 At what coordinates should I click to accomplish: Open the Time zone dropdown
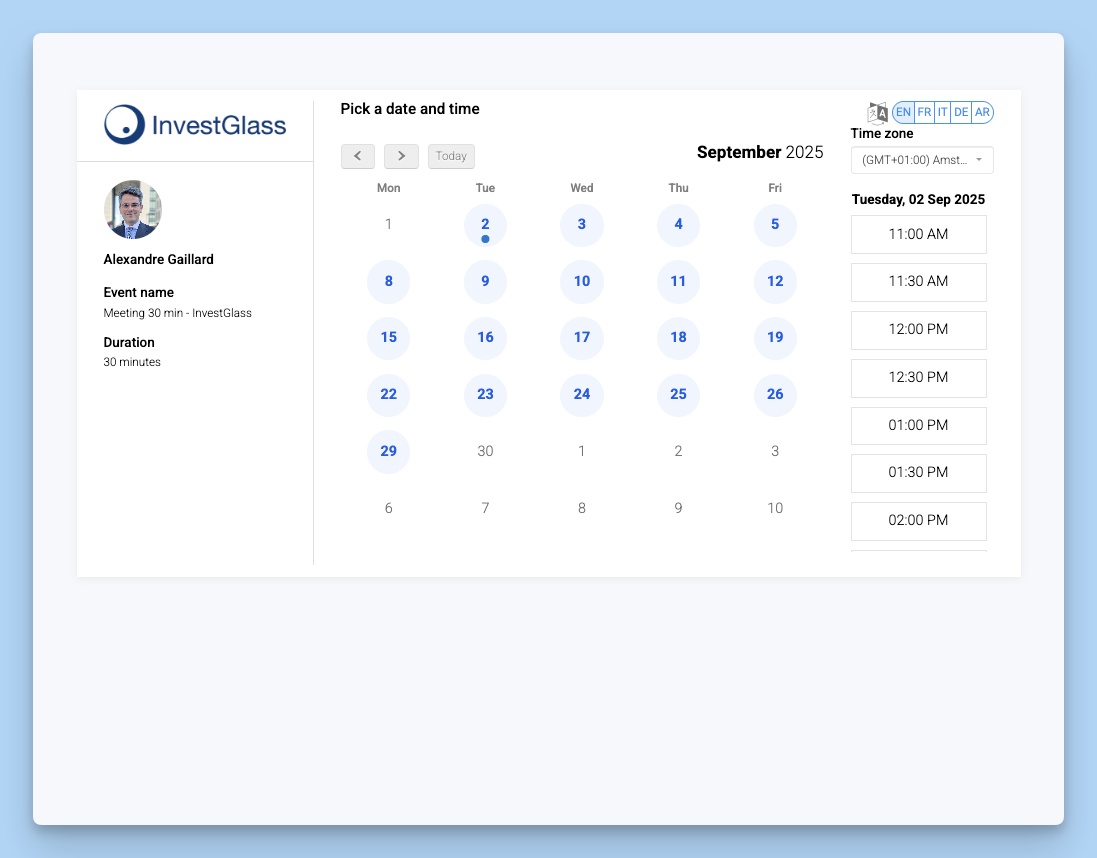[922, 160]
